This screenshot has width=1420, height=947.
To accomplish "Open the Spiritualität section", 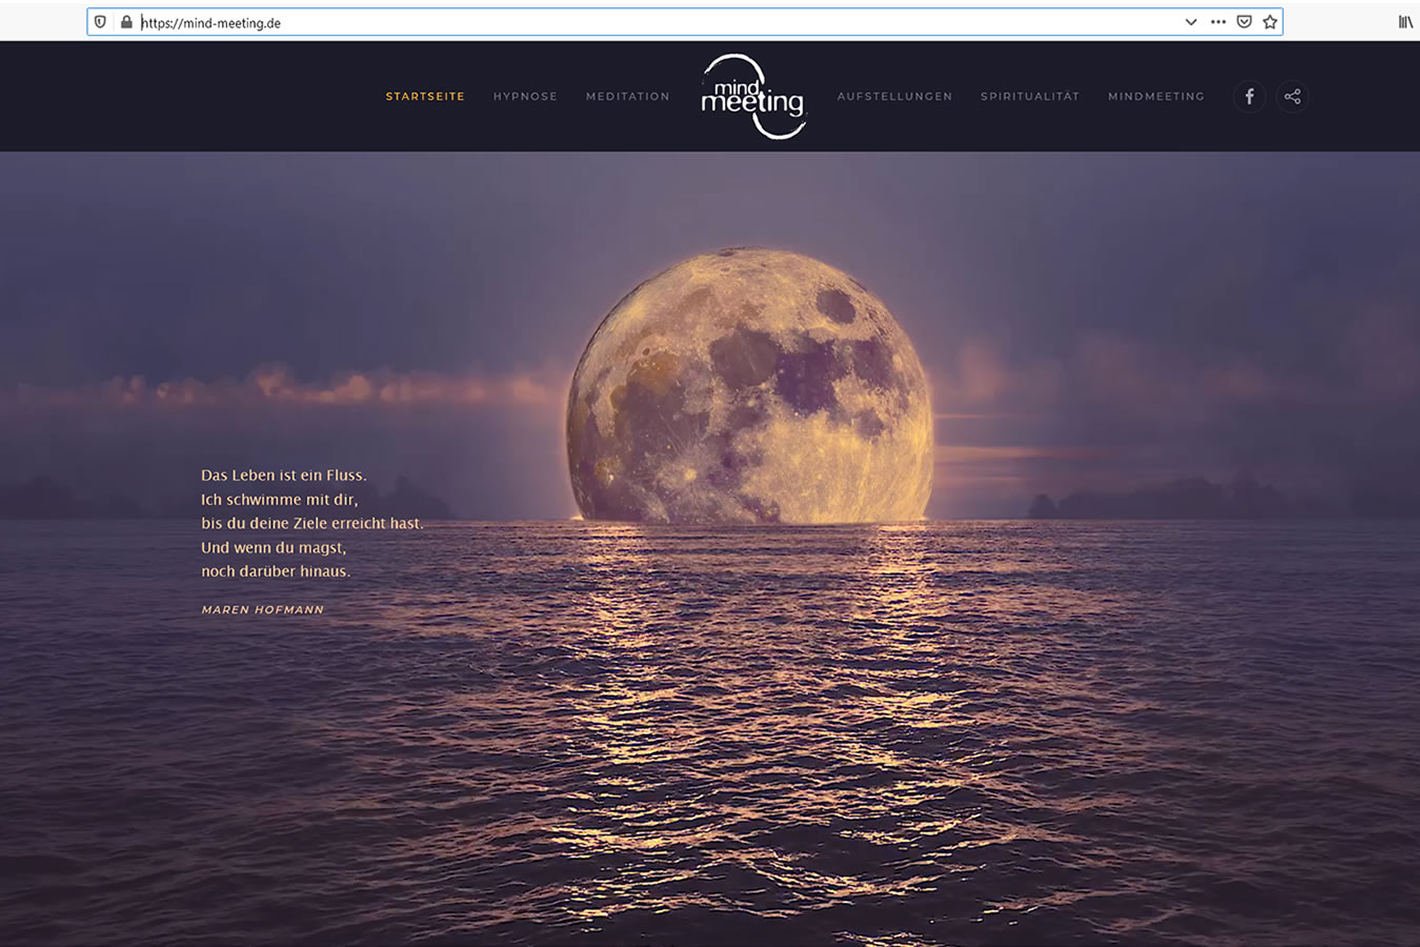I will coord(1029,97).
